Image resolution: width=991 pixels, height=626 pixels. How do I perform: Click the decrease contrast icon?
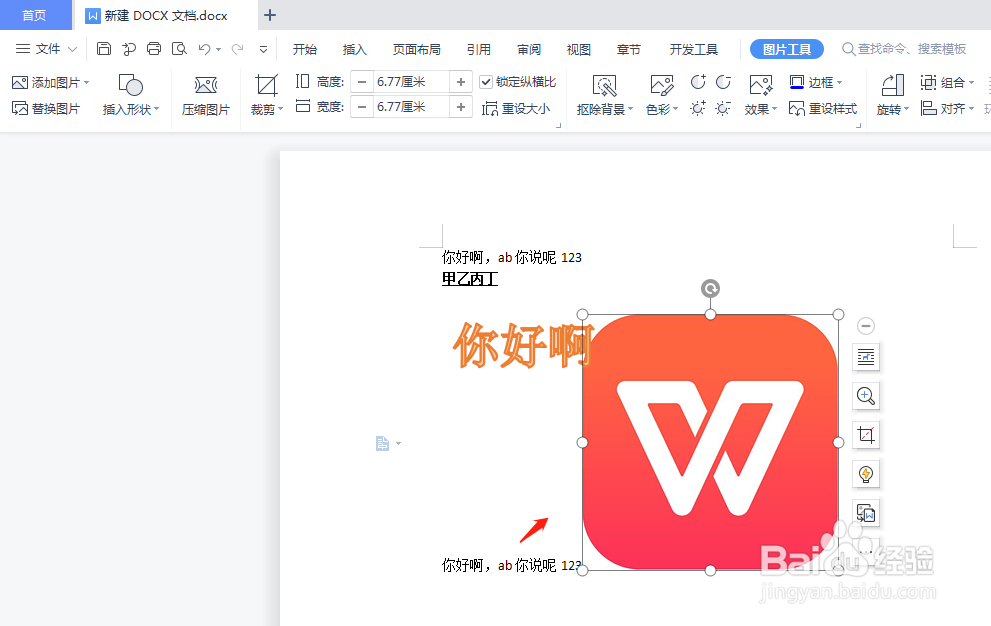pos(724,82)
